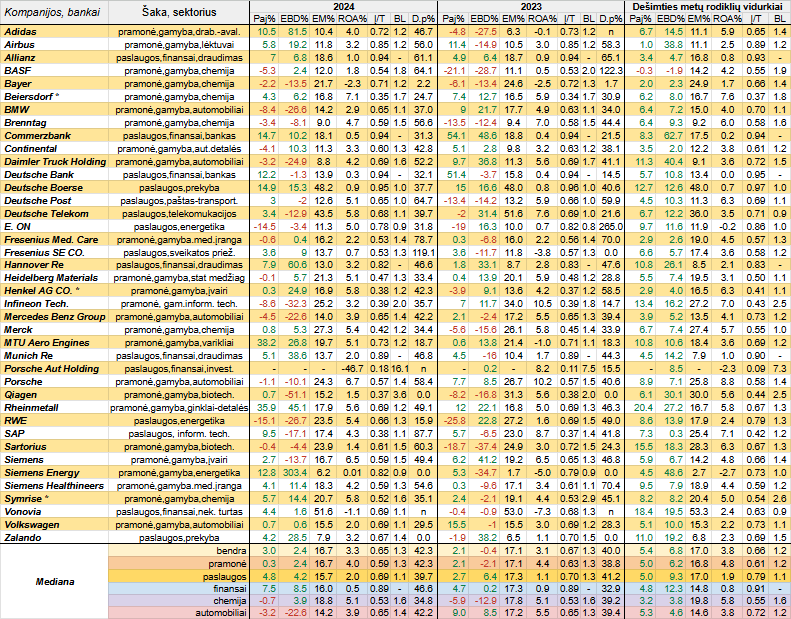Click Dešimties metų rodiklių vidurkiai header
This screenshot has height=619, width=791.
[x=707, y=7]
